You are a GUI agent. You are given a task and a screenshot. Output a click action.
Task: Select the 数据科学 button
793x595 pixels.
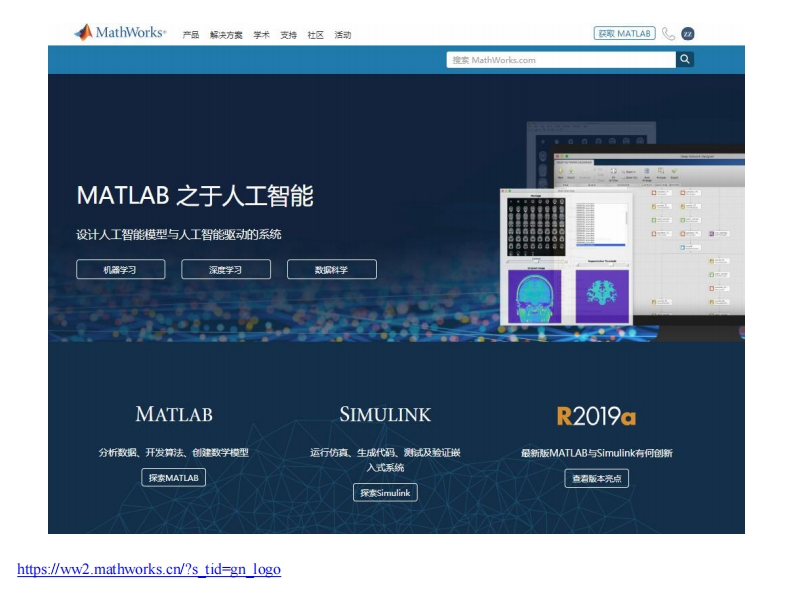click(332, 269)
